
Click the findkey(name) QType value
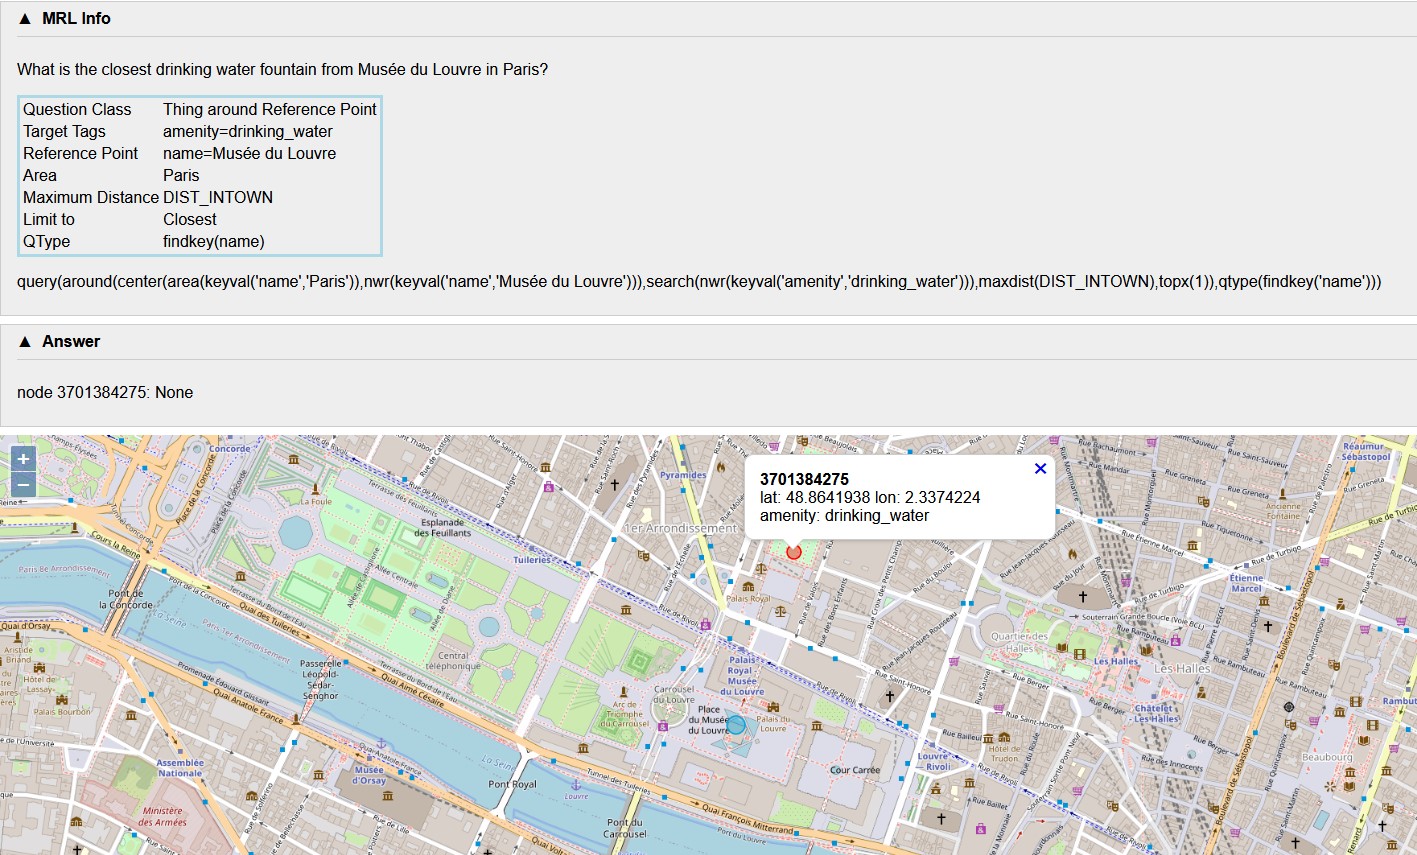[x=214, y=241]
